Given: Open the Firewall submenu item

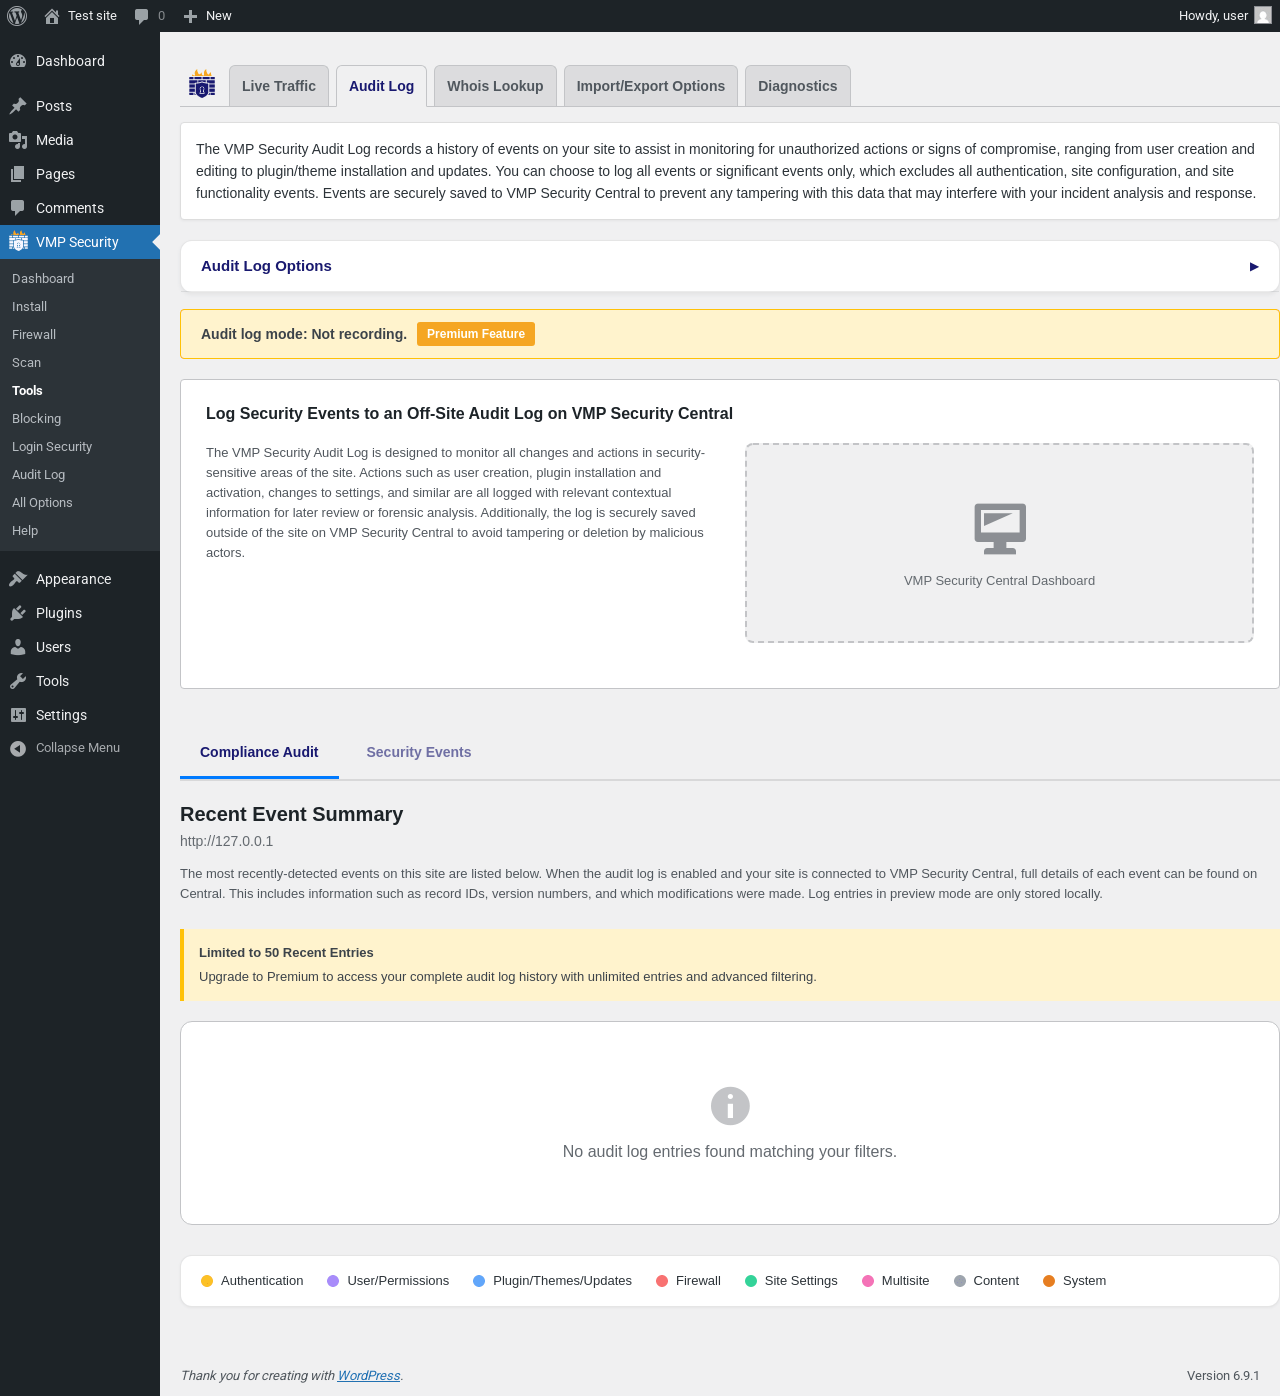Looking at the screenshot, I should click(34, 335).
